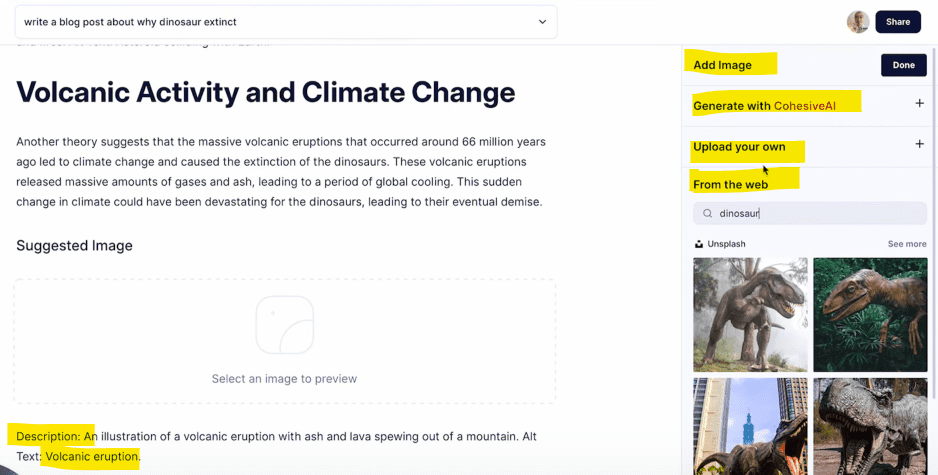
Task: Click the From the web heading
Action: tap(730, 185)
